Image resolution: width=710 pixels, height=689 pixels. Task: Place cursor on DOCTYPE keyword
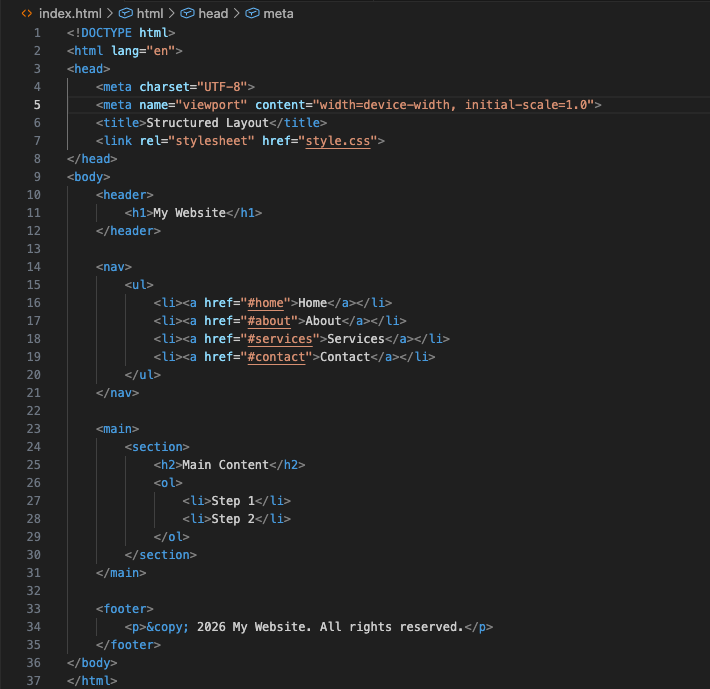click(106, 33)
